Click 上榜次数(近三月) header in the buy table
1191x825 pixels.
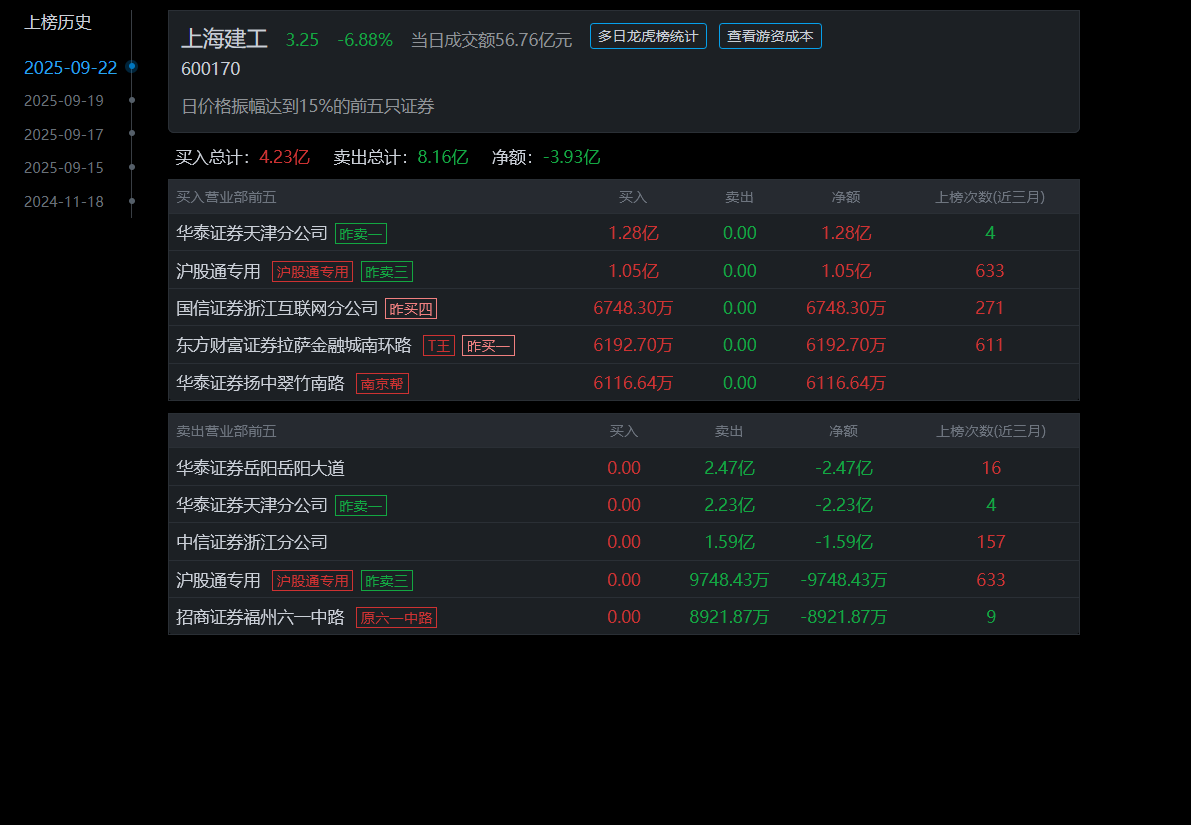click(990, 198)
